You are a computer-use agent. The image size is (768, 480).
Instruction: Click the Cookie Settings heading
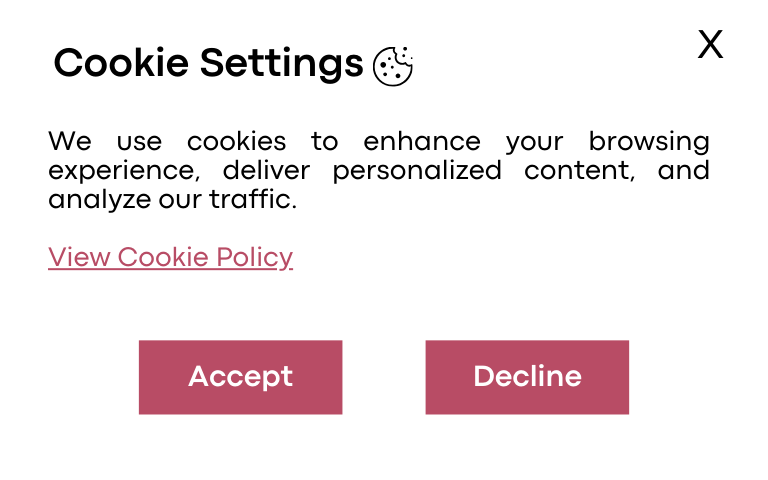coord(209,64)
